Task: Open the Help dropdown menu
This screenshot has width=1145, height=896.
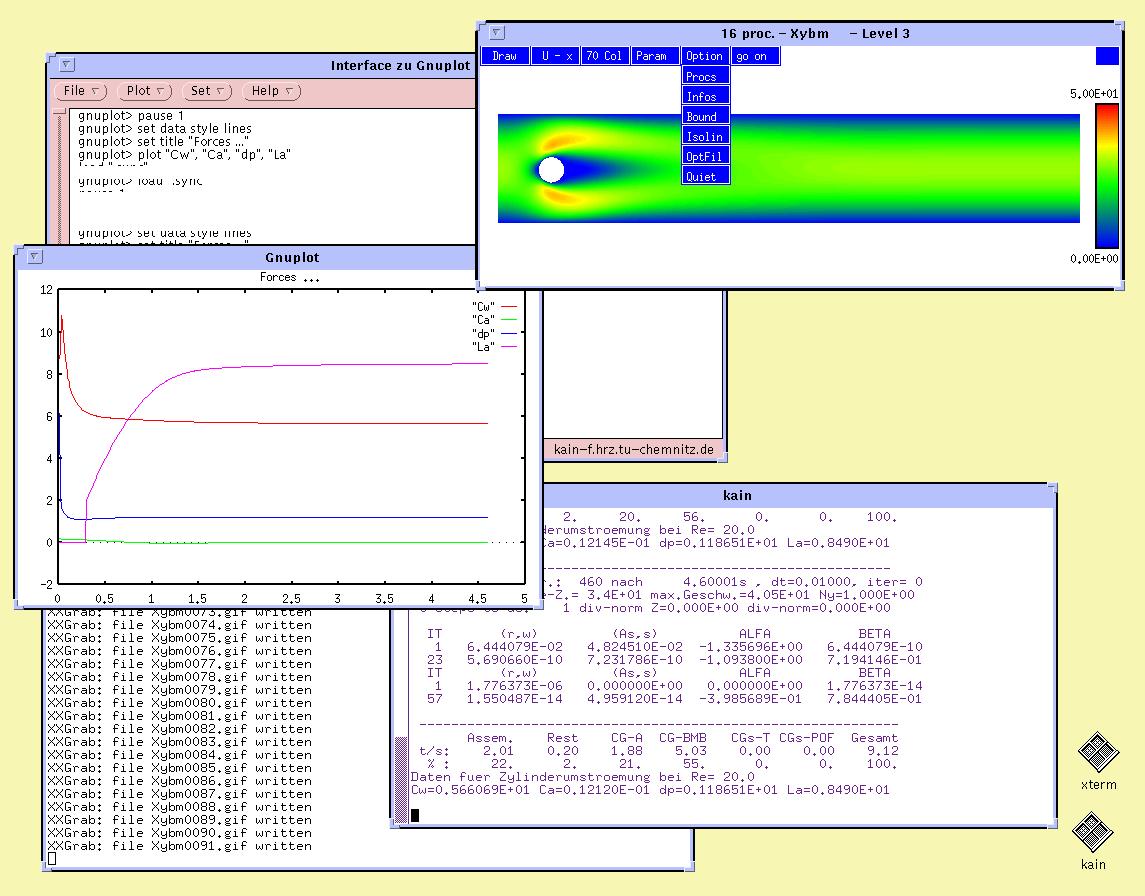Action: [274, 91]
